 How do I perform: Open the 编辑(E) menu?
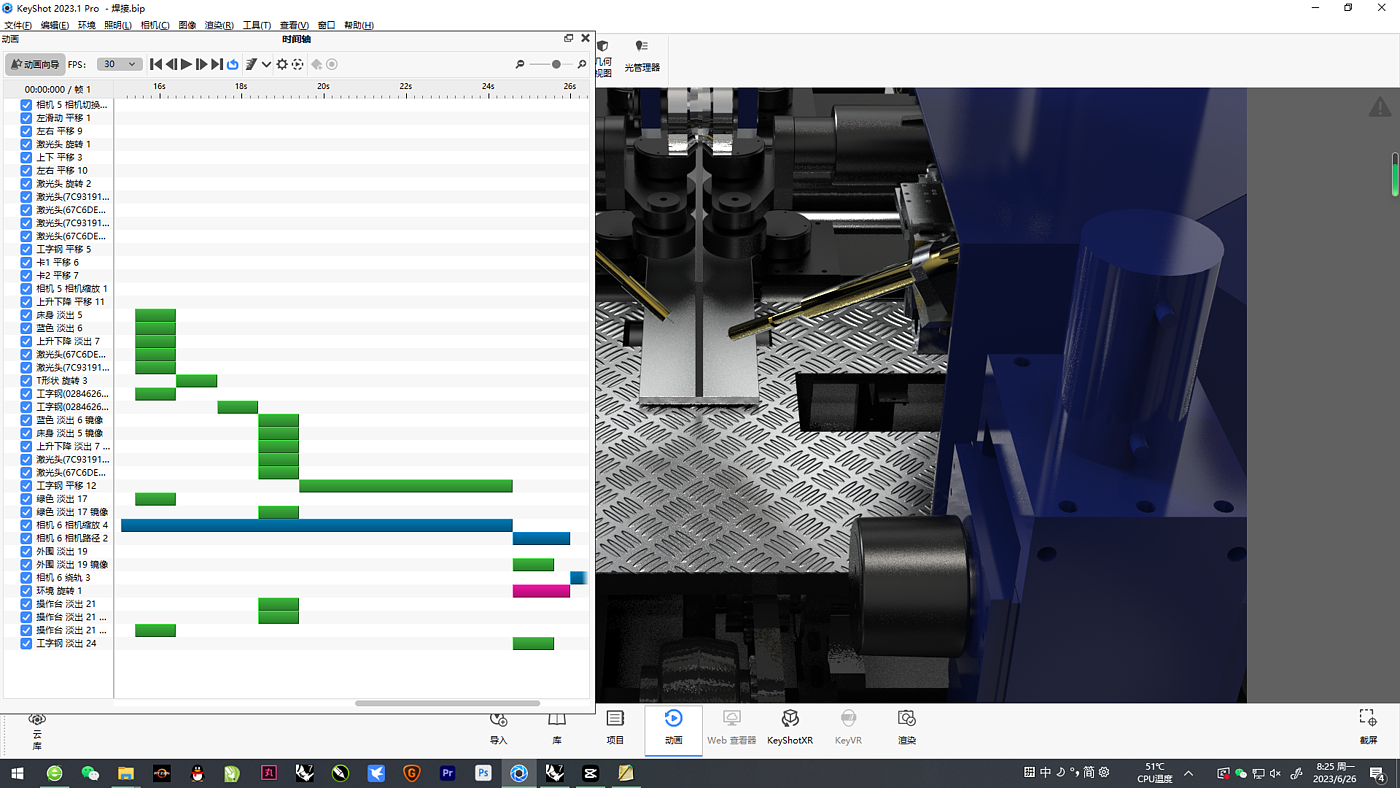[x=55, y=25]
